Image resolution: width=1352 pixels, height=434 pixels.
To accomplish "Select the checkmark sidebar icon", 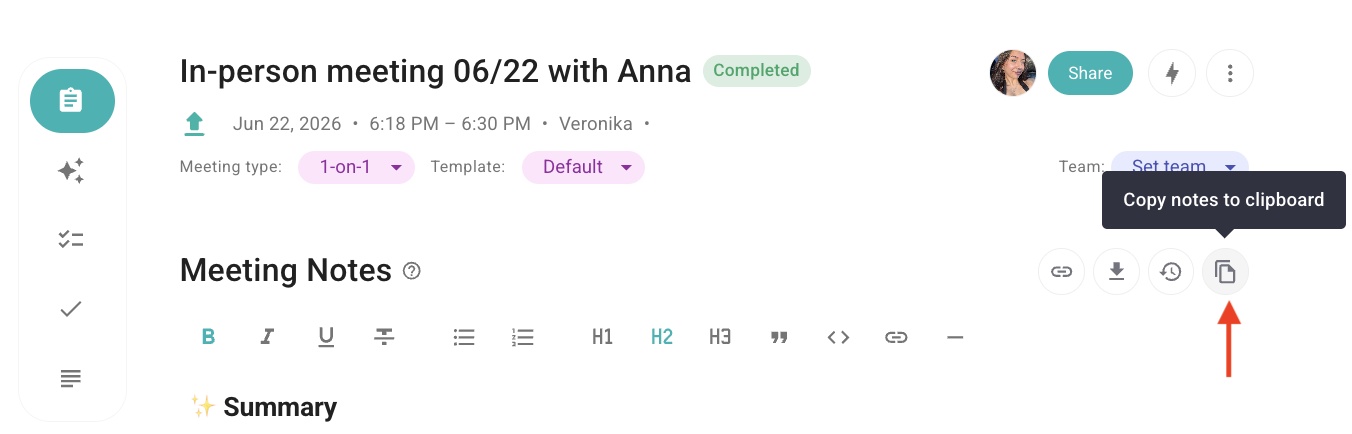I will click(71, 309).
